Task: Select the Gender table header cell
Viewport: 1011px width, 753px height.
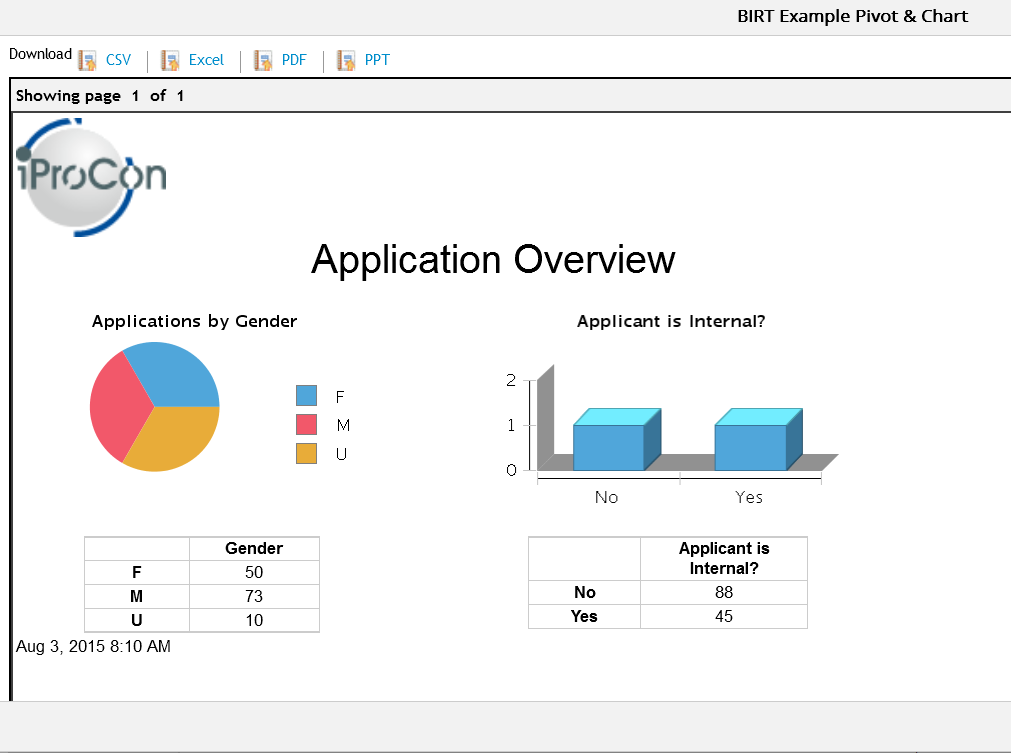Action: (254, 549)
